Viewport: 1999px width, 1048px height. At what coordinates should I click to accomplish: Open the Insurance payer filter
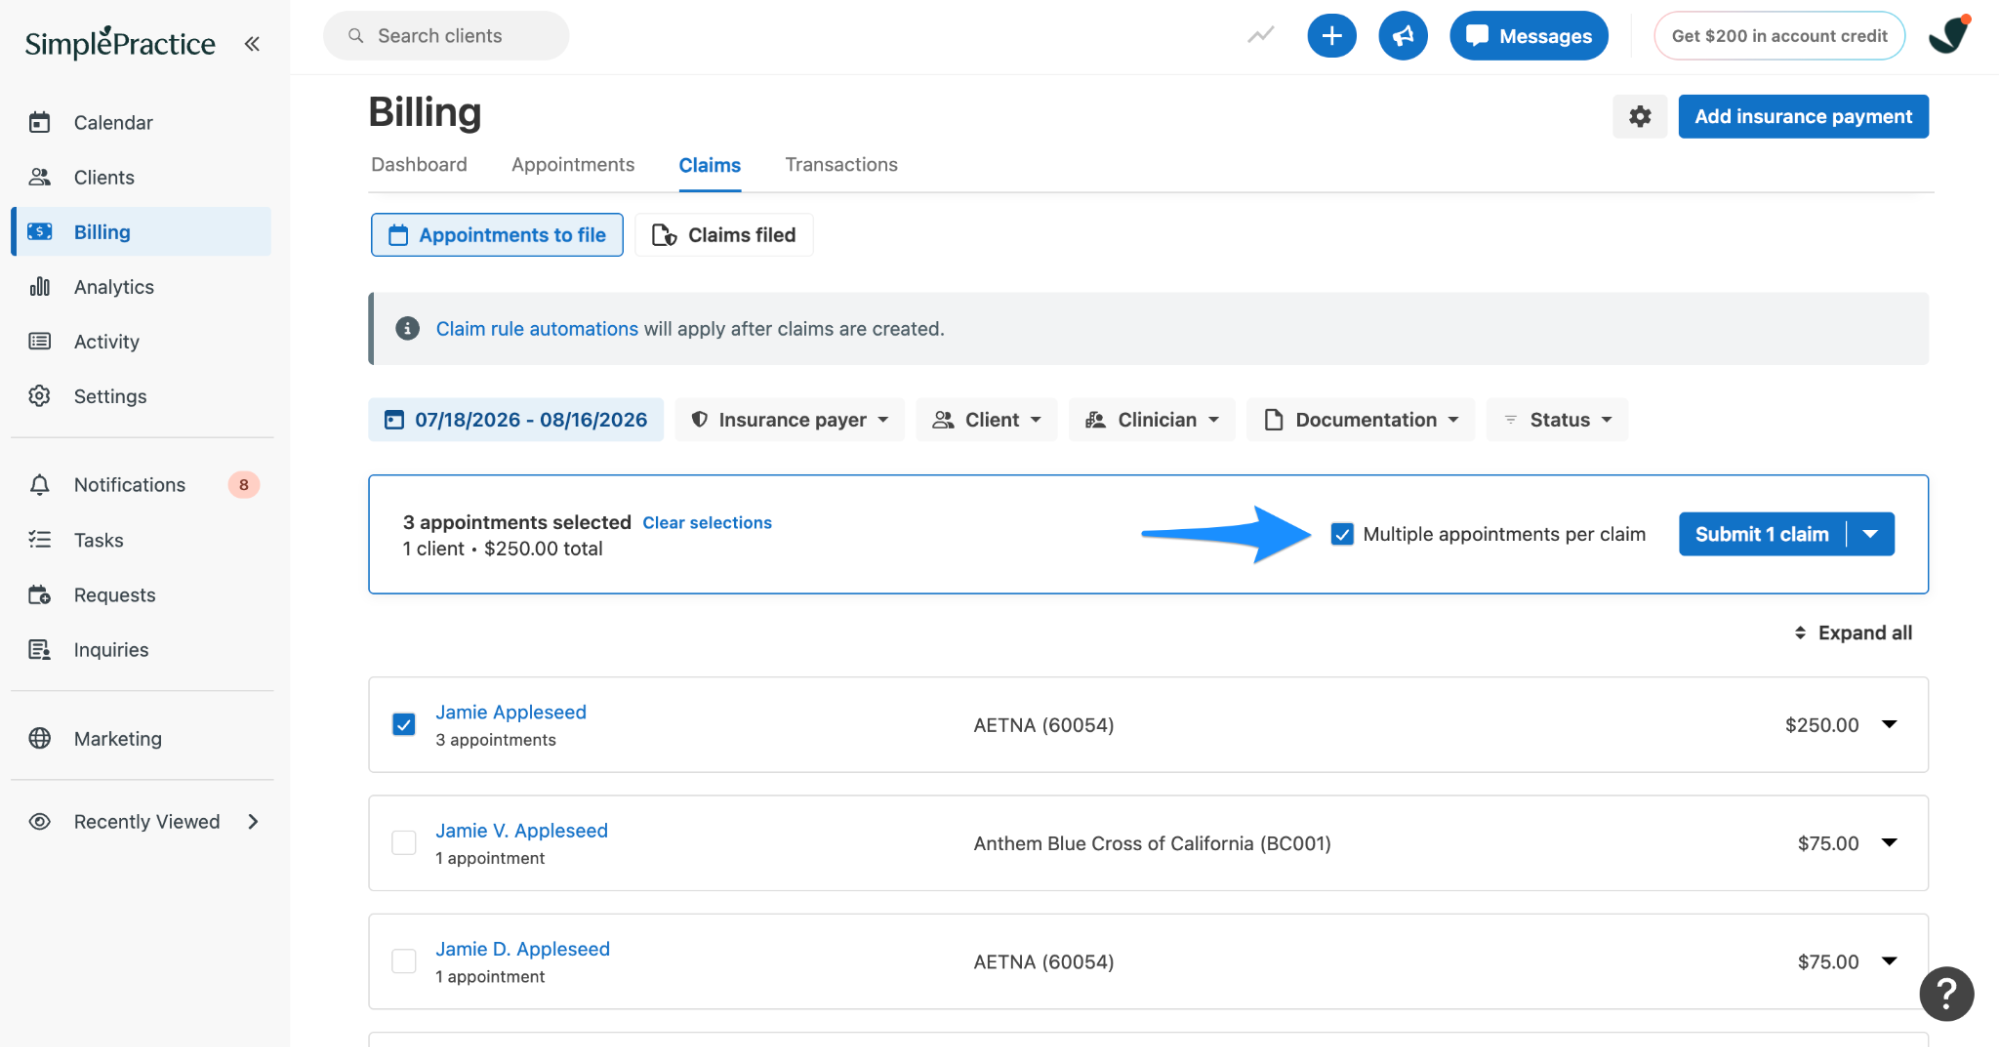[x=790, y=420]
